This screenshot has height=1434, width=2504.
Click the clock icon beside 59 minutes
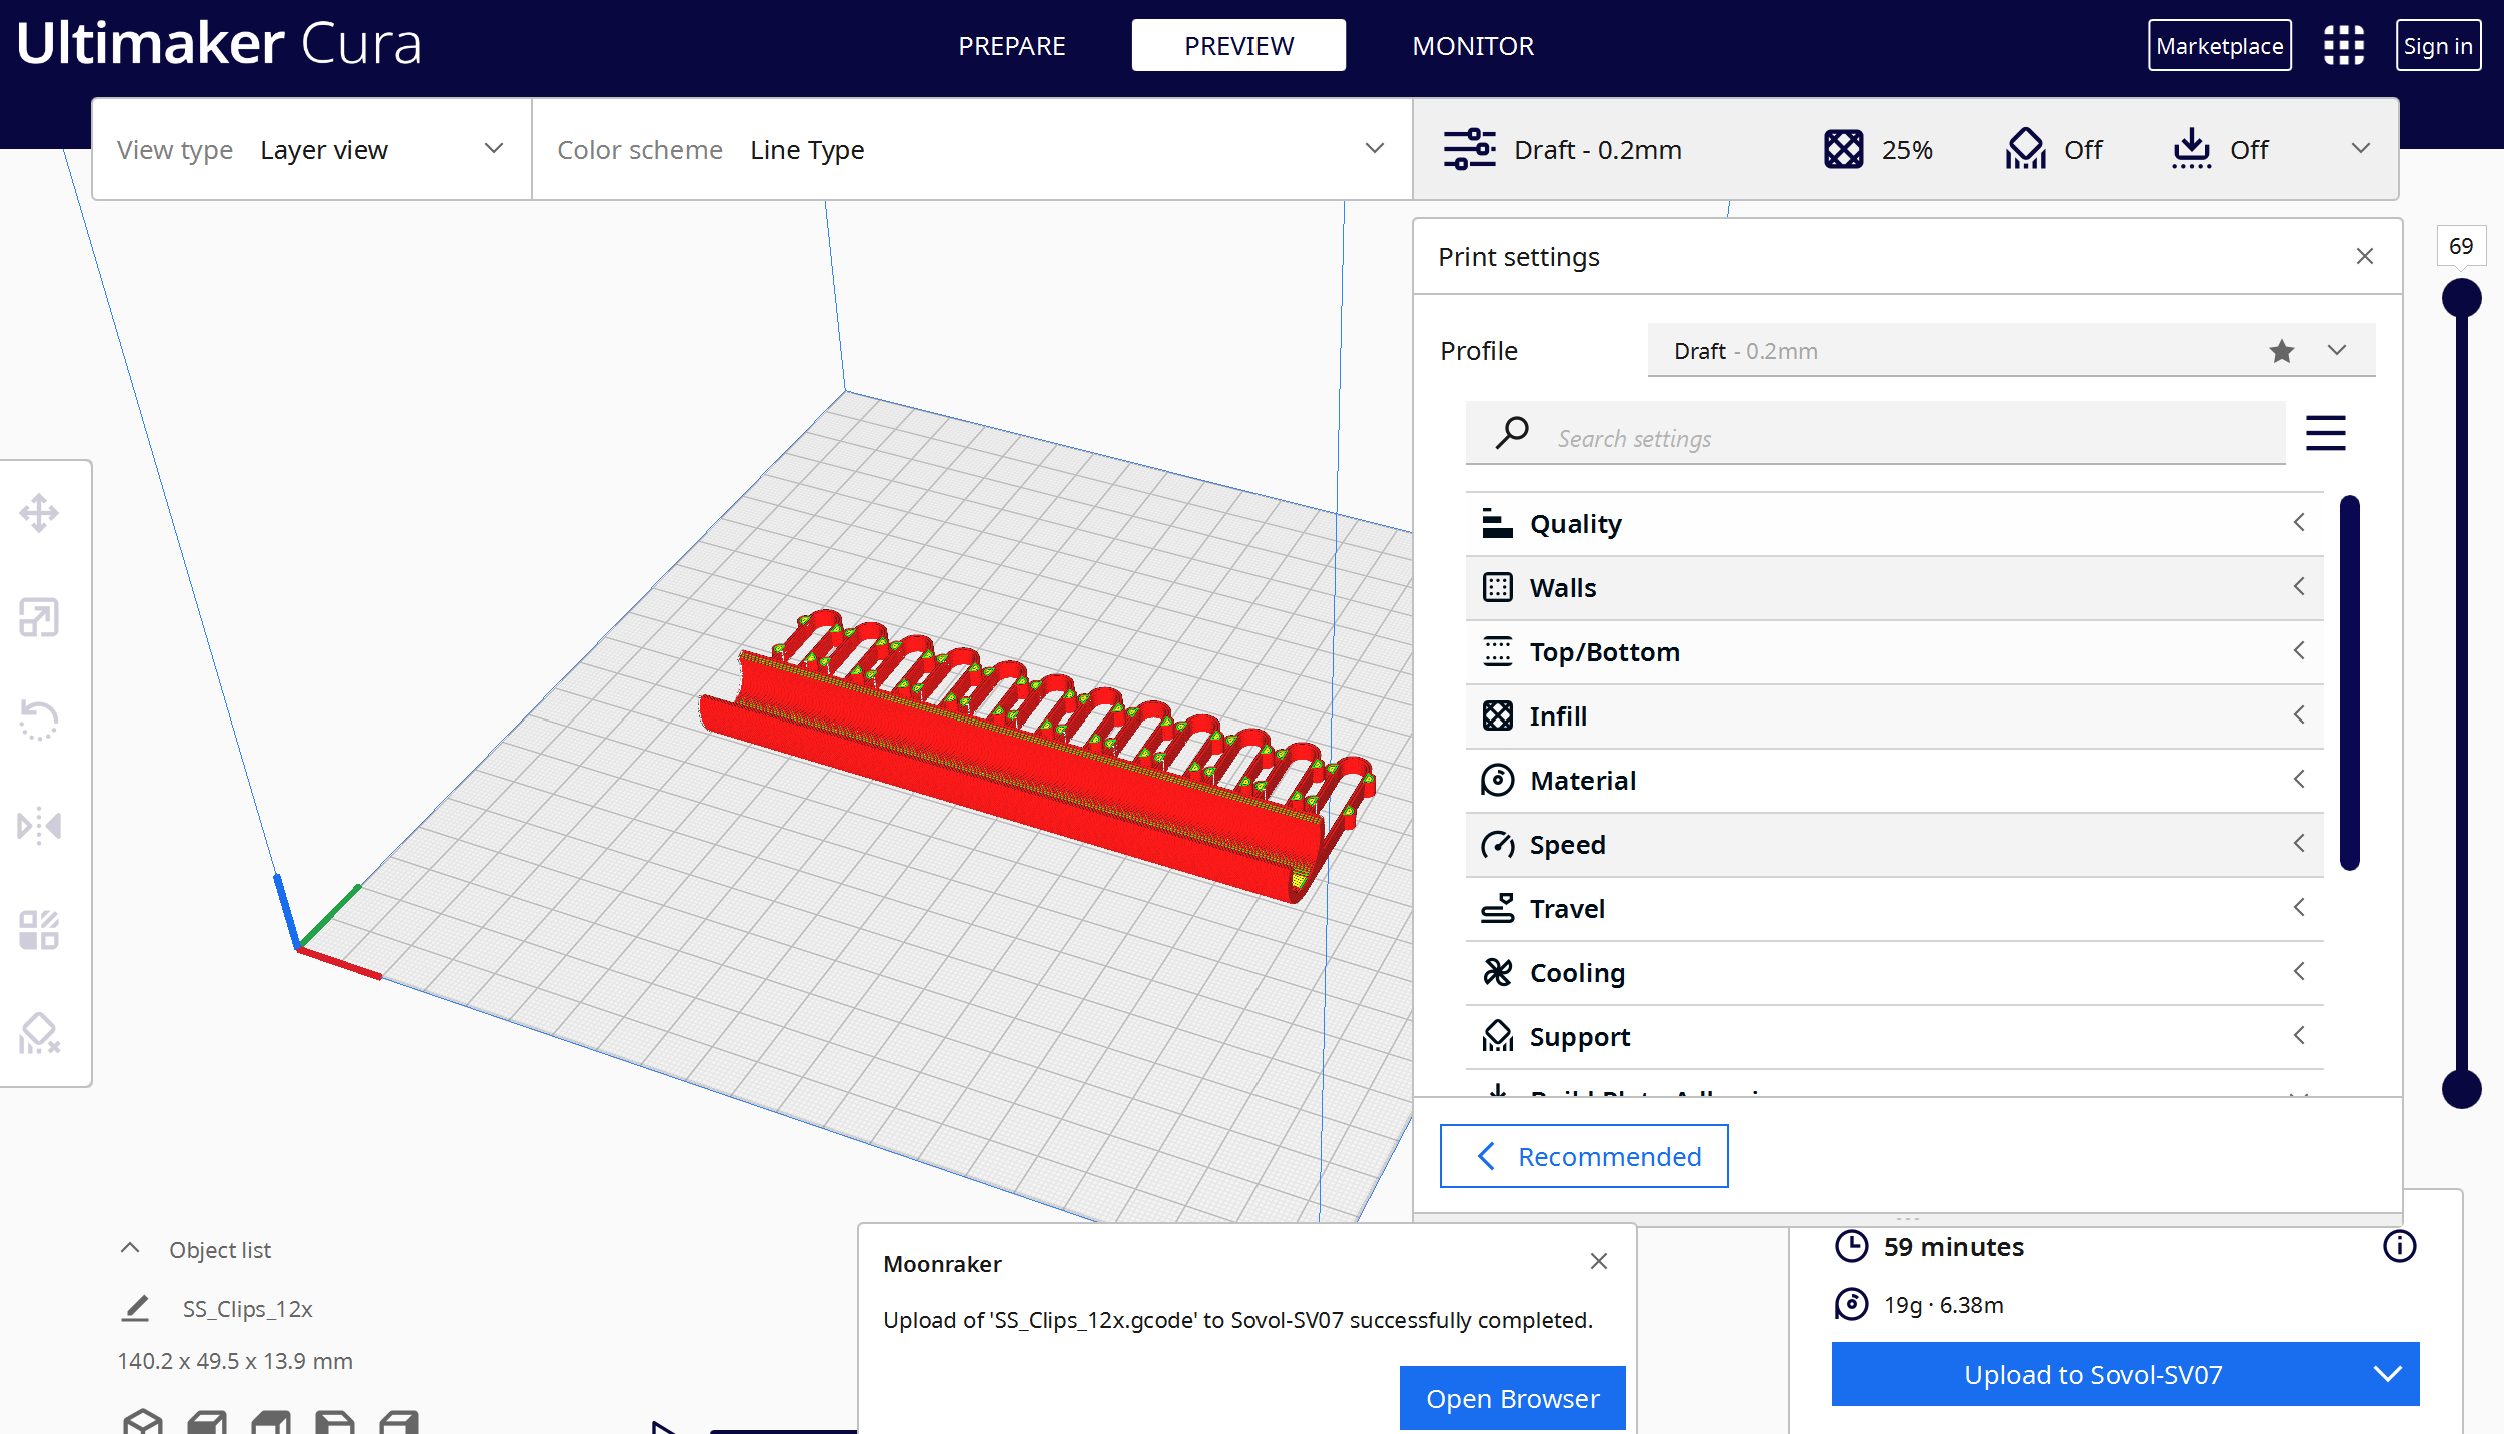(x=1851, y=1246)
